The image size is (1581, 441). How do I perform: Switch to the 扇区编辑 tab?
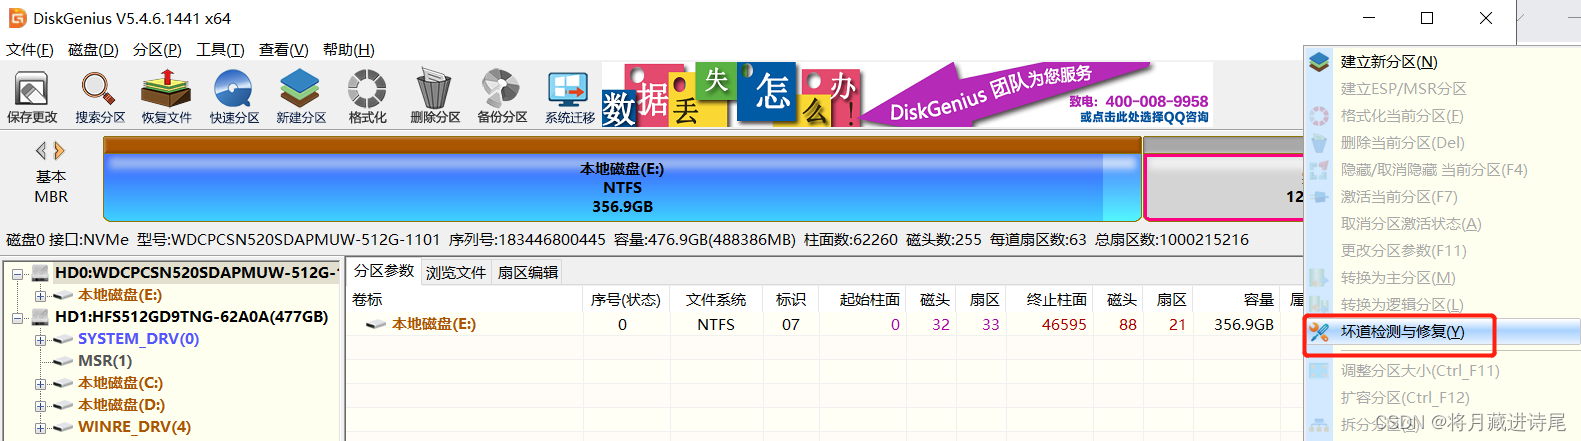528,272
